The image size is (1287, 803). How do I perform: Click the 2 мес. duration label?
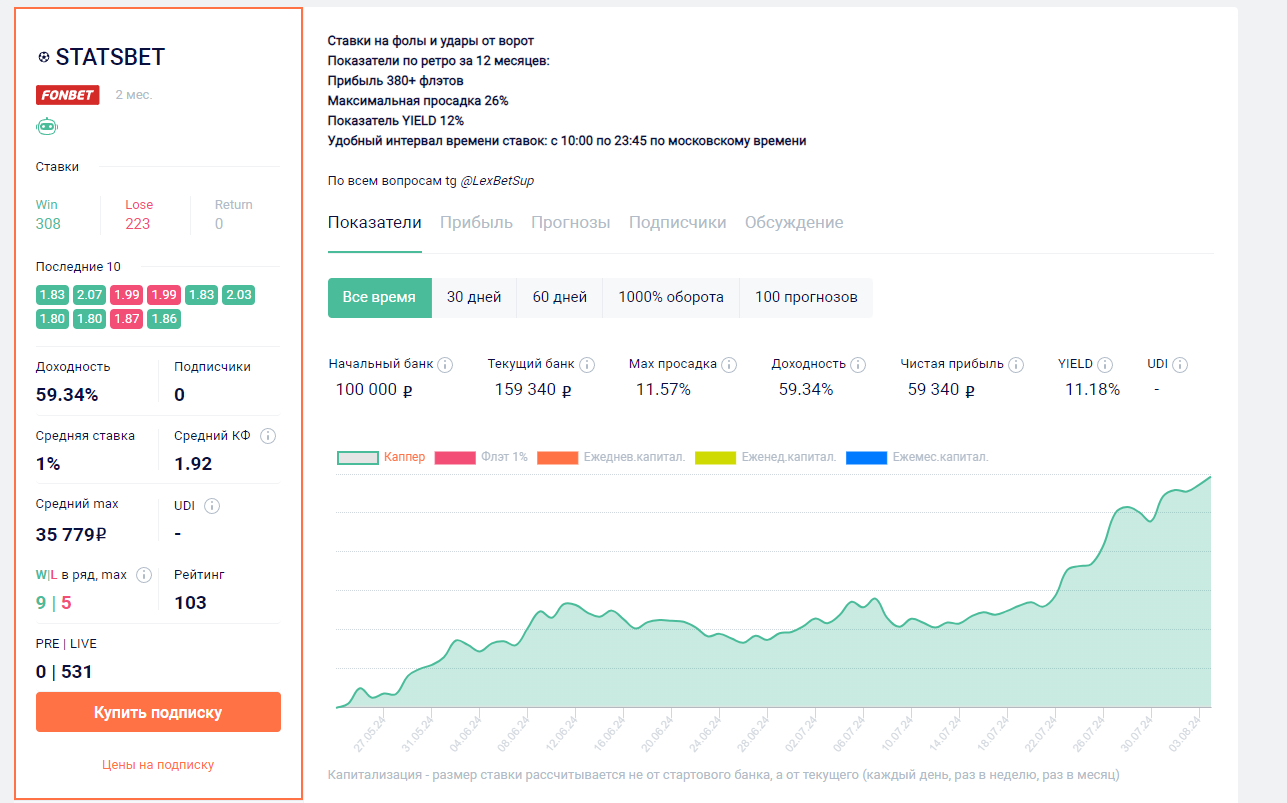[134, 95]
